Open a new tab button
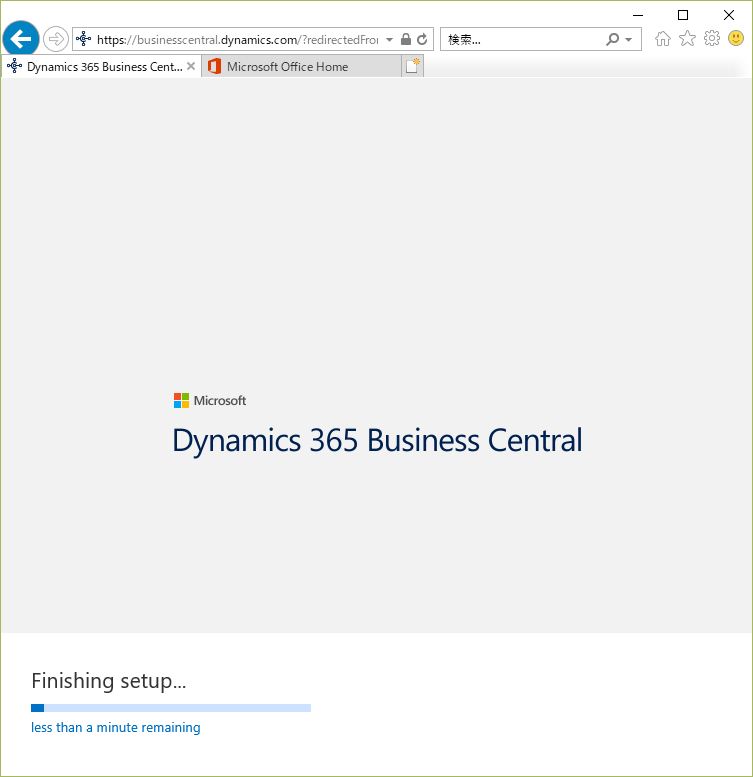 (x=412, y=66)
